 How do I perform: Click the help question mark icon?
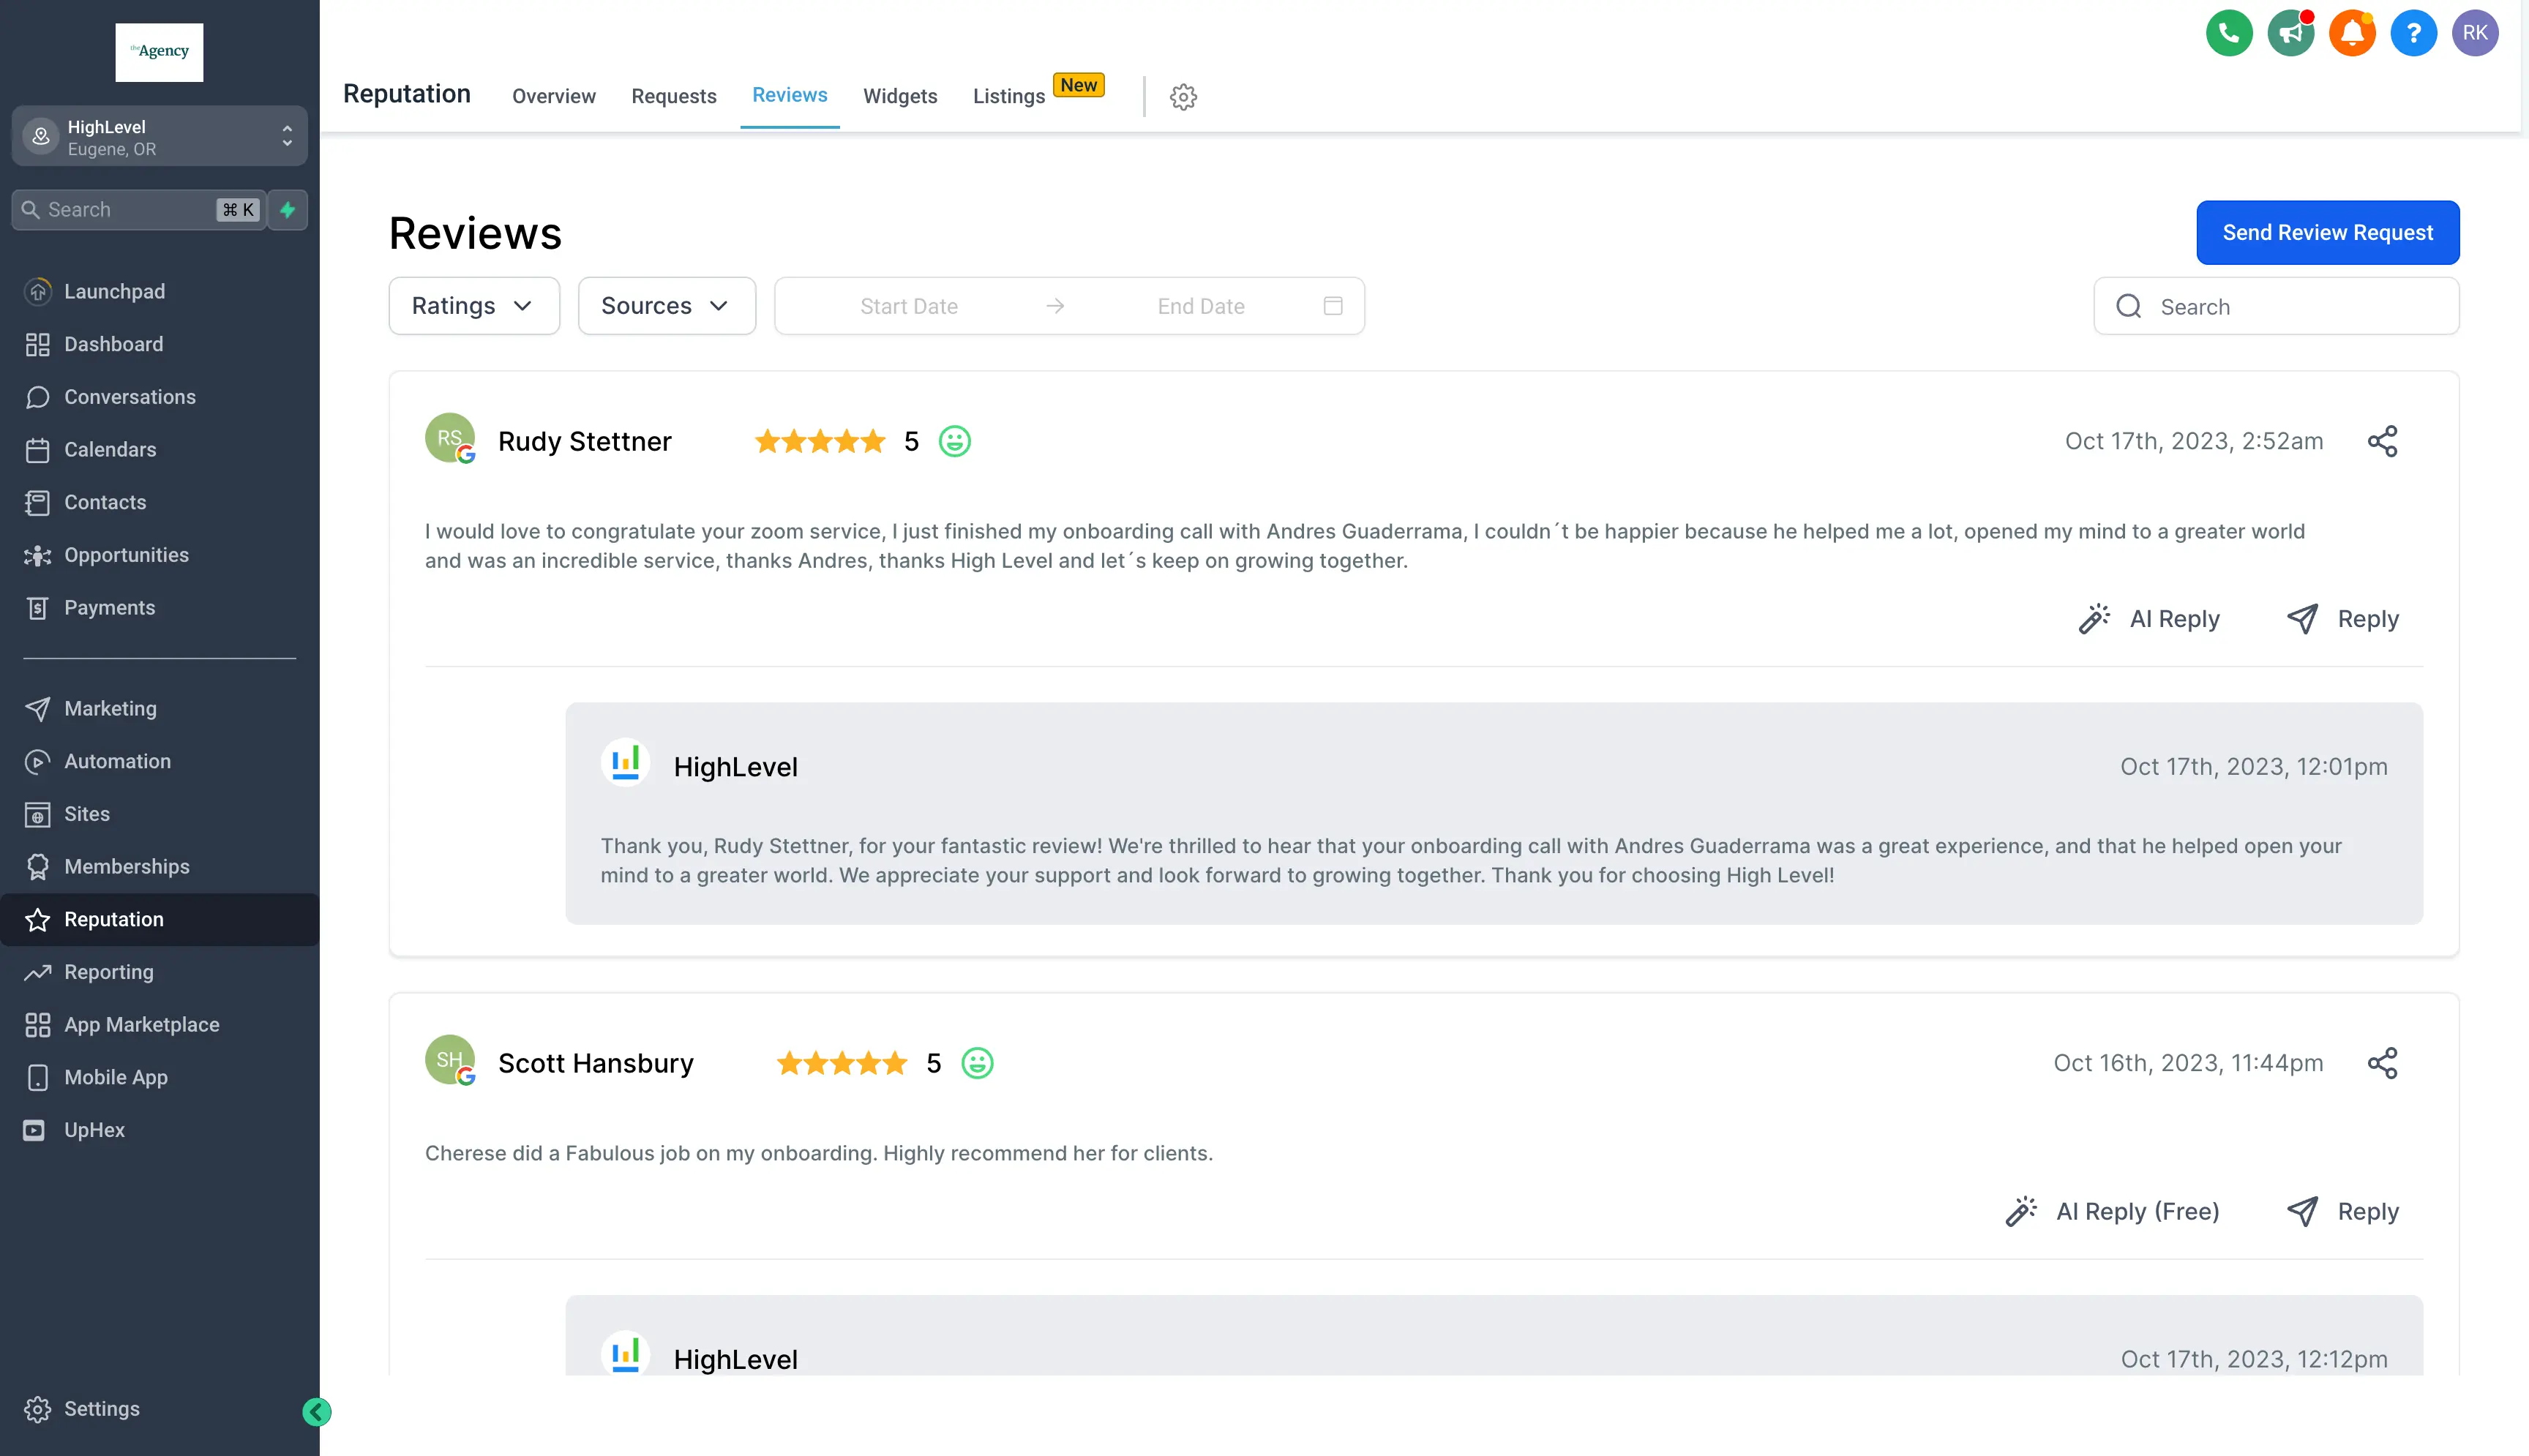coord(2414,32)
